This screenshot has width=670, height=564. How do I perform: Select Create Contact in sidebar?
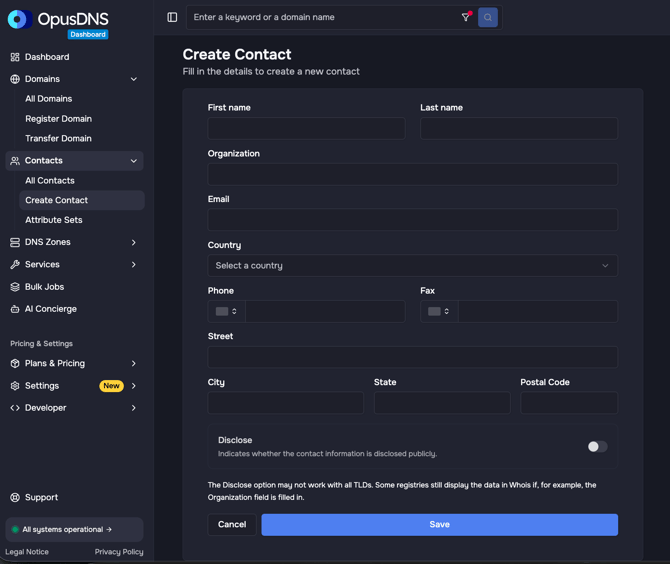(82, 200)
